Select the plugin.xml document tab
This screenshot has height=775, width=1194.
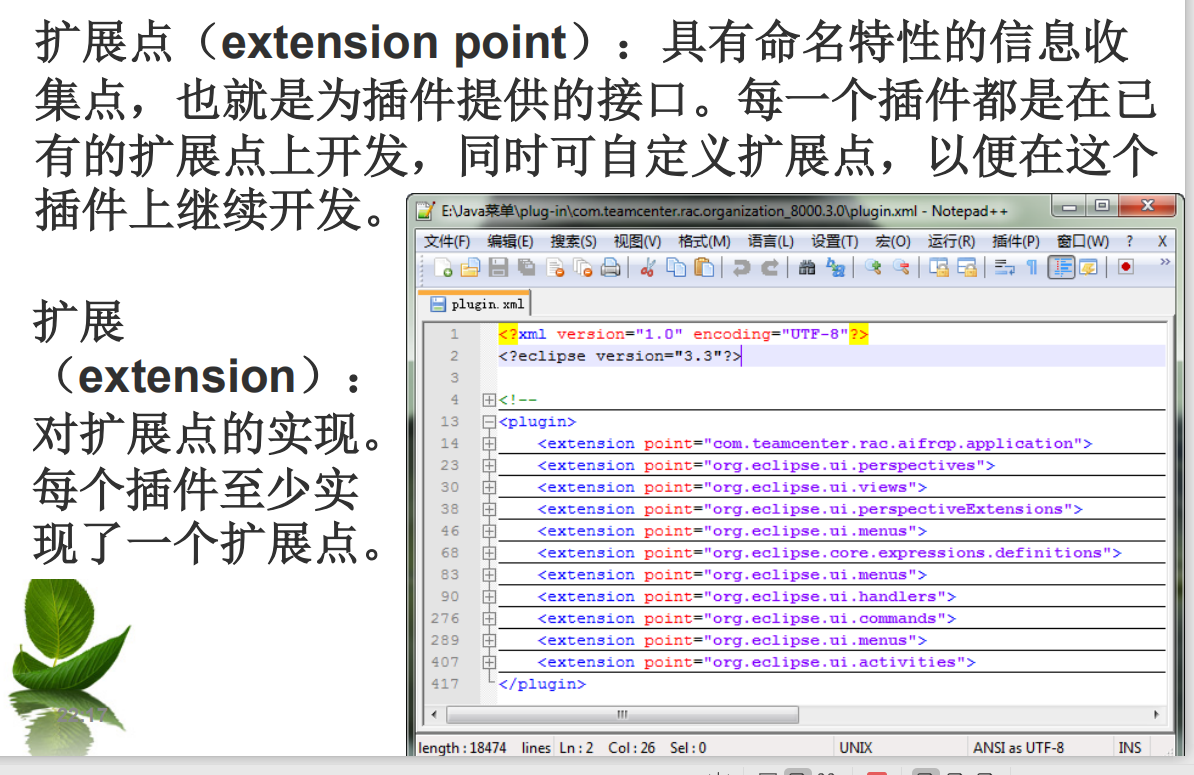click(477, 304)
